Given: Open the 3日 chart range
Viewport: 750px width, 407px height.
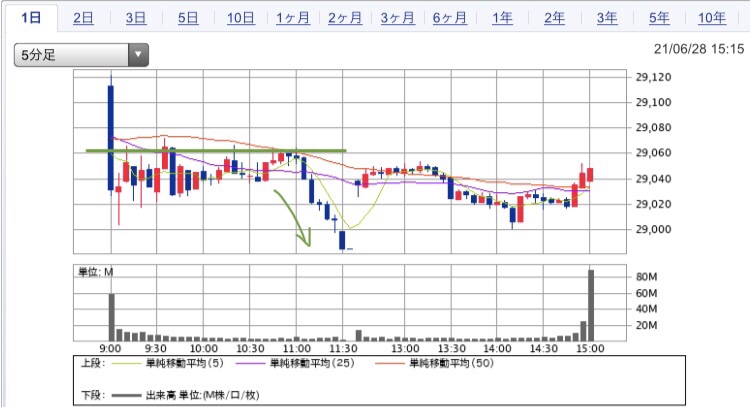Looking at the screenshot, I should 136,18.
